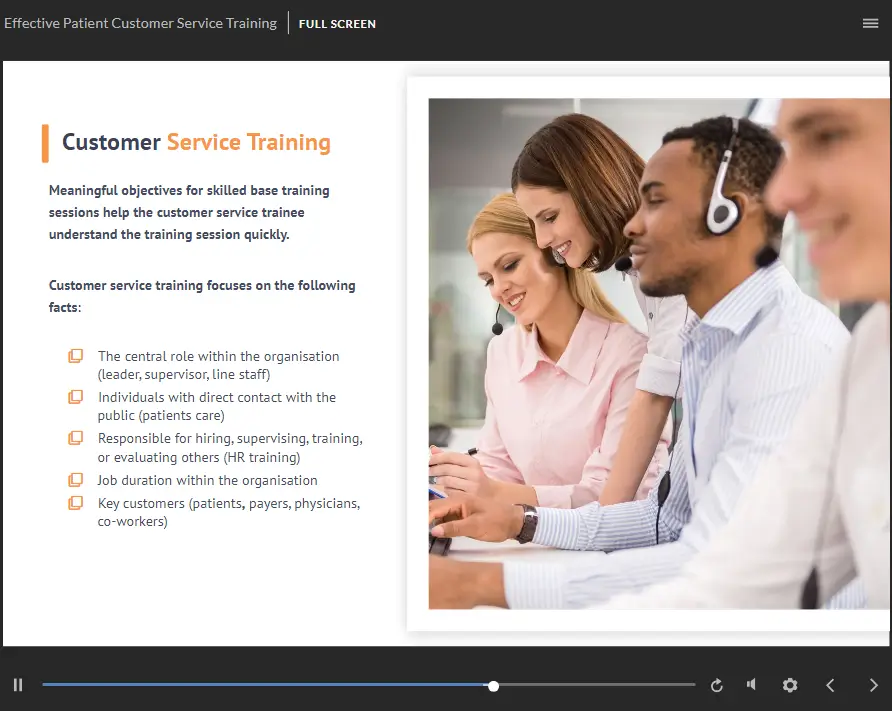Image resolution: width=892 pixels, height=711 pixels.
Task: Click the played portion of the seekbar
Action: point(260,685)
